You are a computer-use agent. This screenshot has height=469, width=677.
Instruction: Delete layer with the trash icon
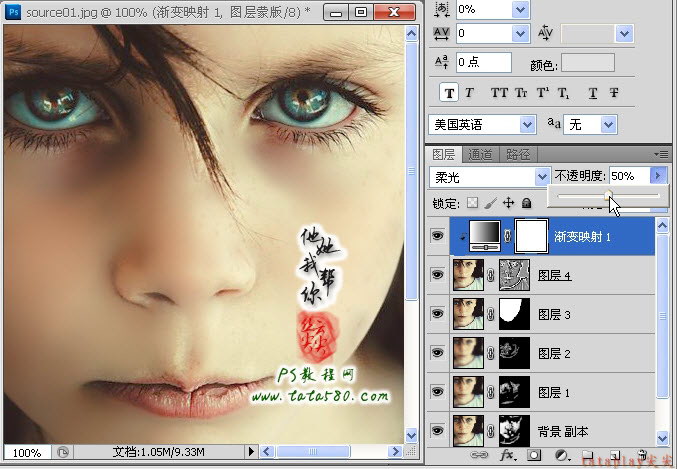pyautogui.click(x=642, y=455)
